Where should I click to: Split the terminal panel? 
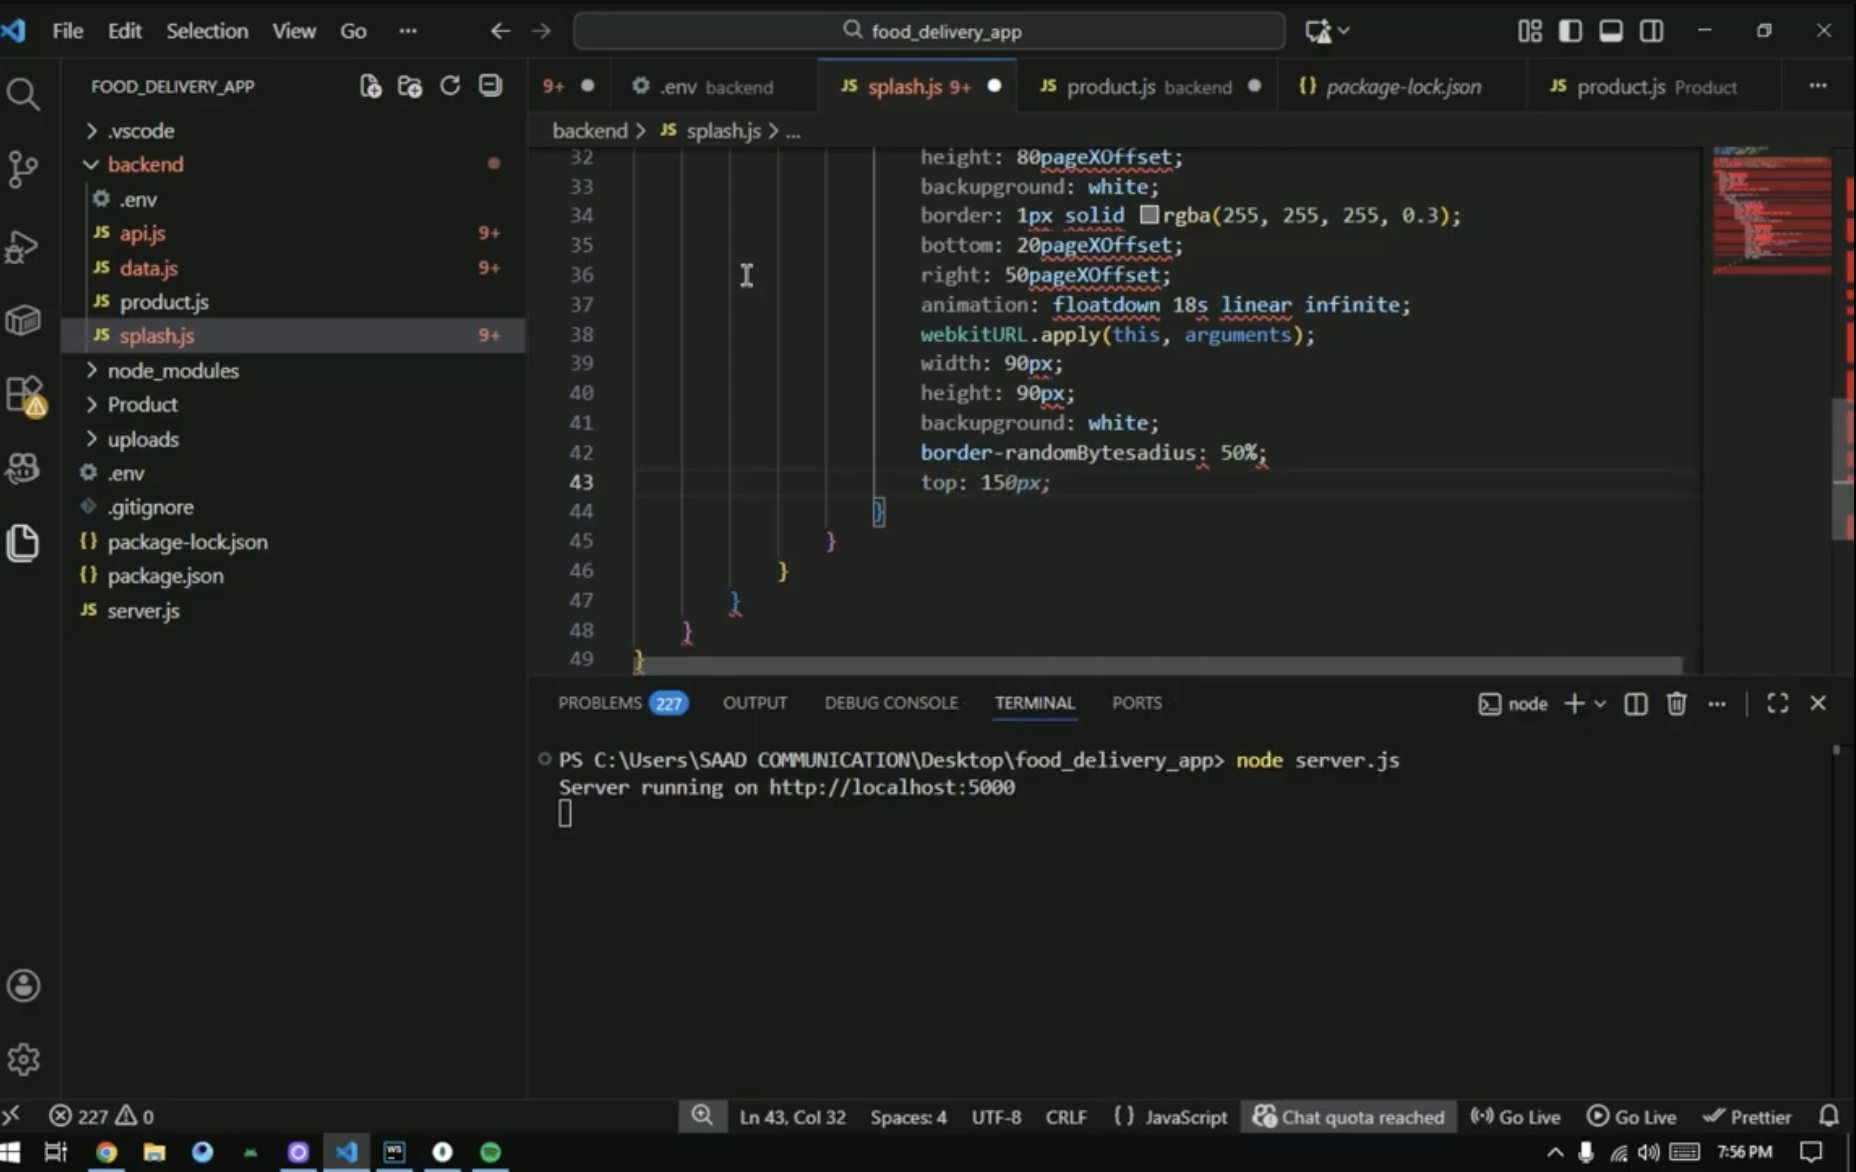coord(1635,704)
